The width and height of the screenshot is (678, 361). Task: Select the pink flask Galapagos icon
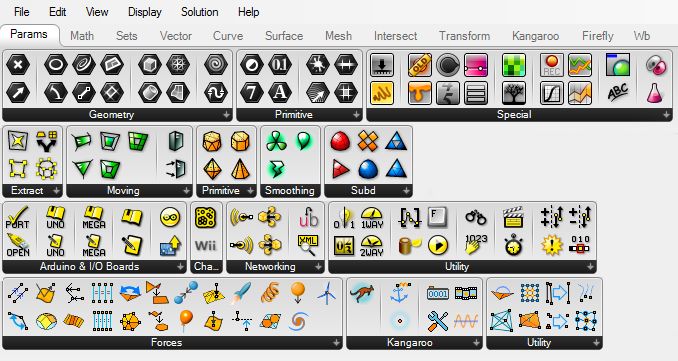[x=655, y=93]
